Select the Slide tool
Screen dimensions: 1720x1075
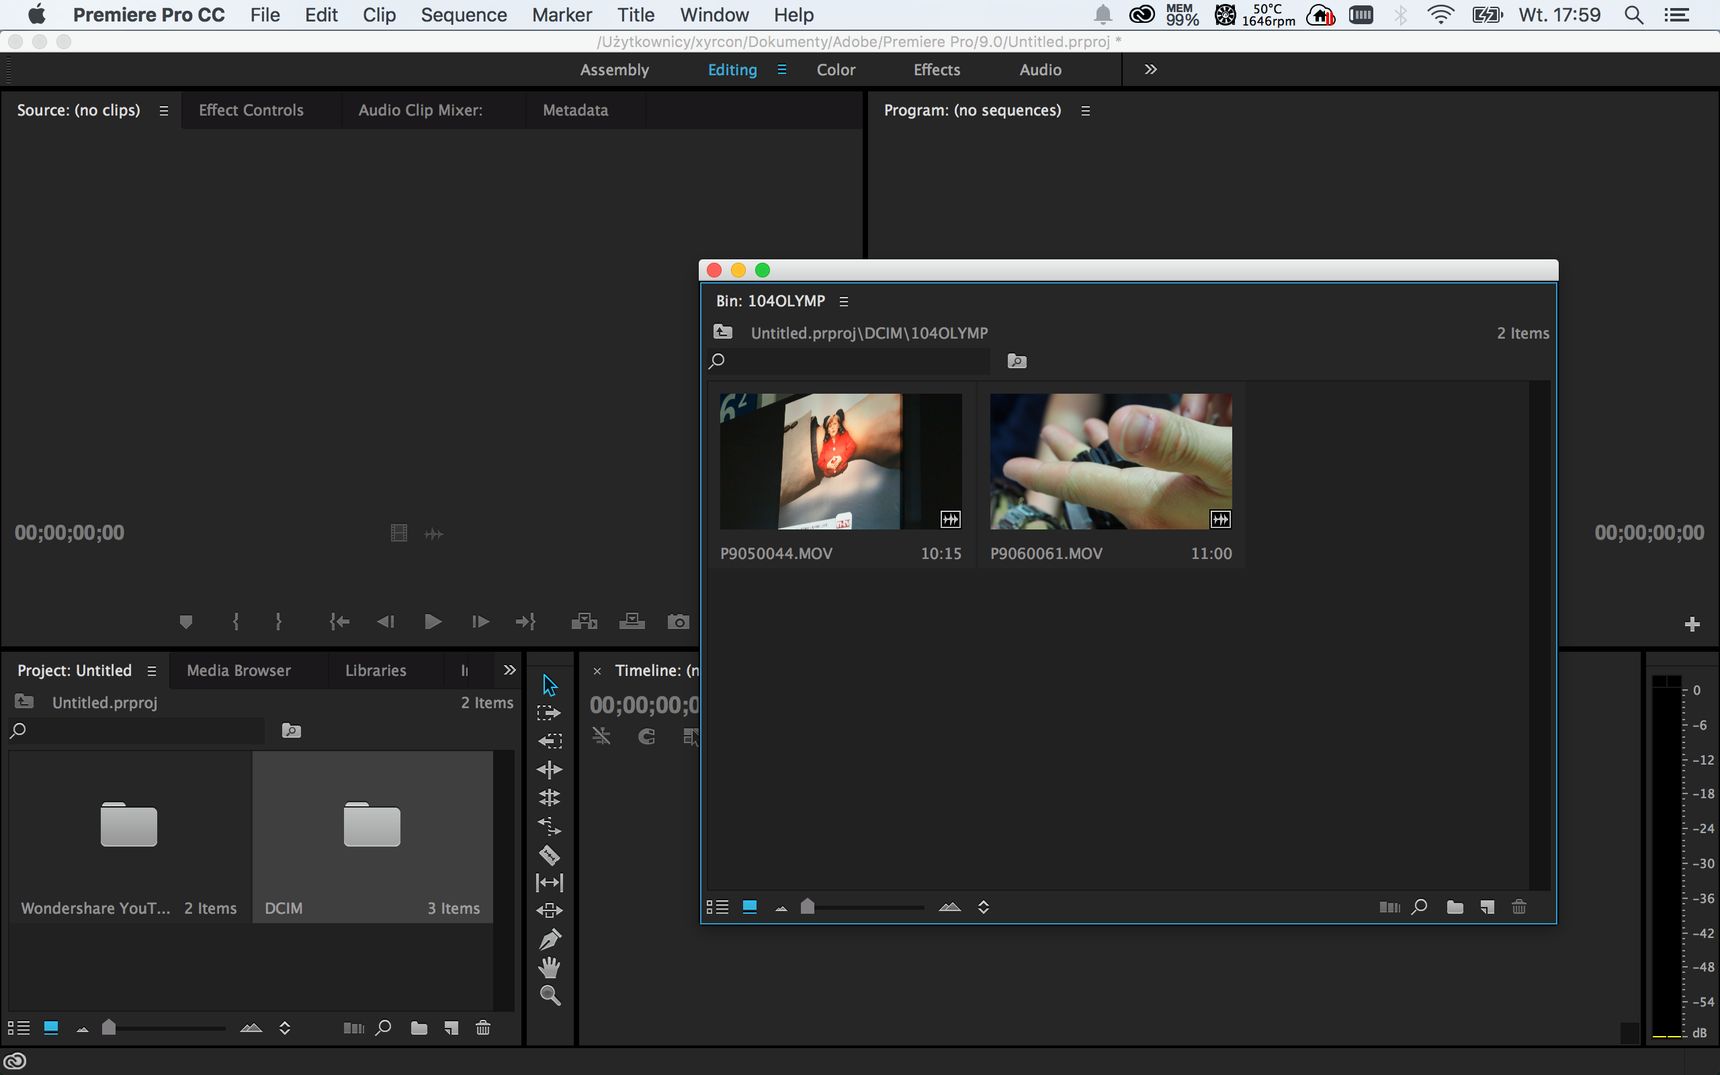pyautogui.click(x=549, y=910)
